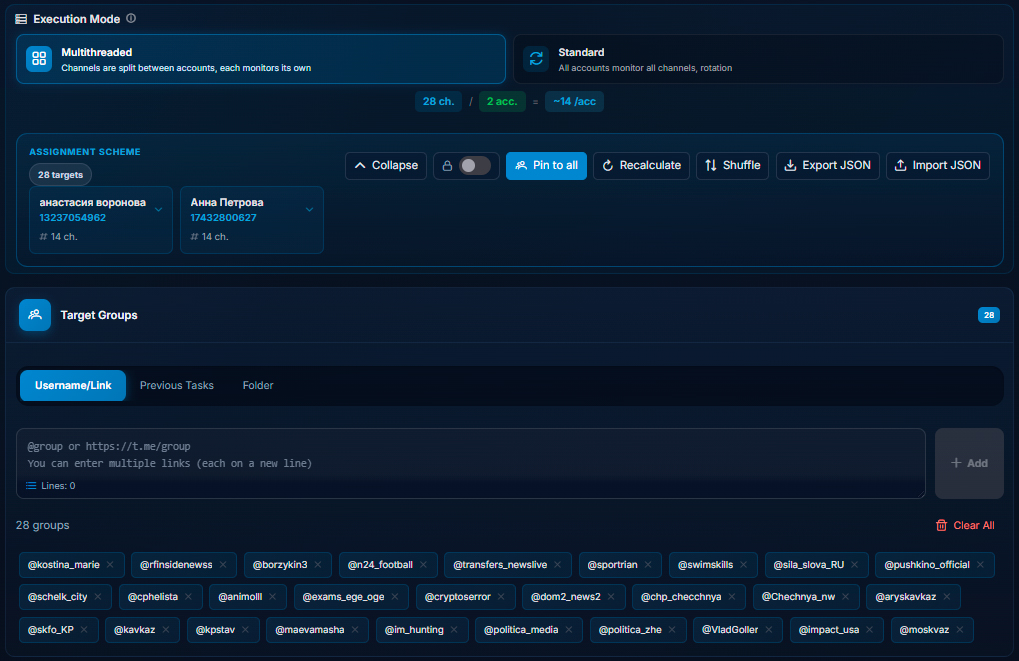
Task: Select the Multithreaded execution mode
Action: [x=261, y=59]
